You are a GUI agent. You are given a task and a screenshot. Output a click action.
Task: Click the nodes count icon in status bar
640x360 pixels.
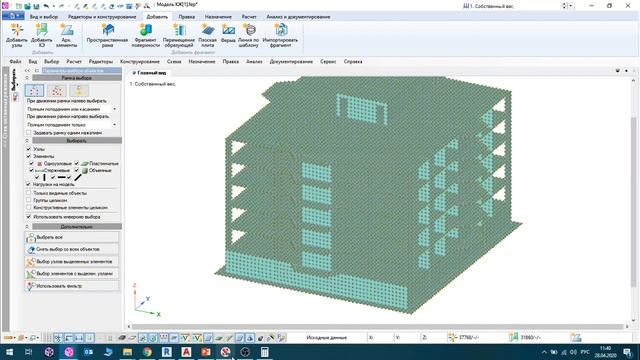[452, 337]
